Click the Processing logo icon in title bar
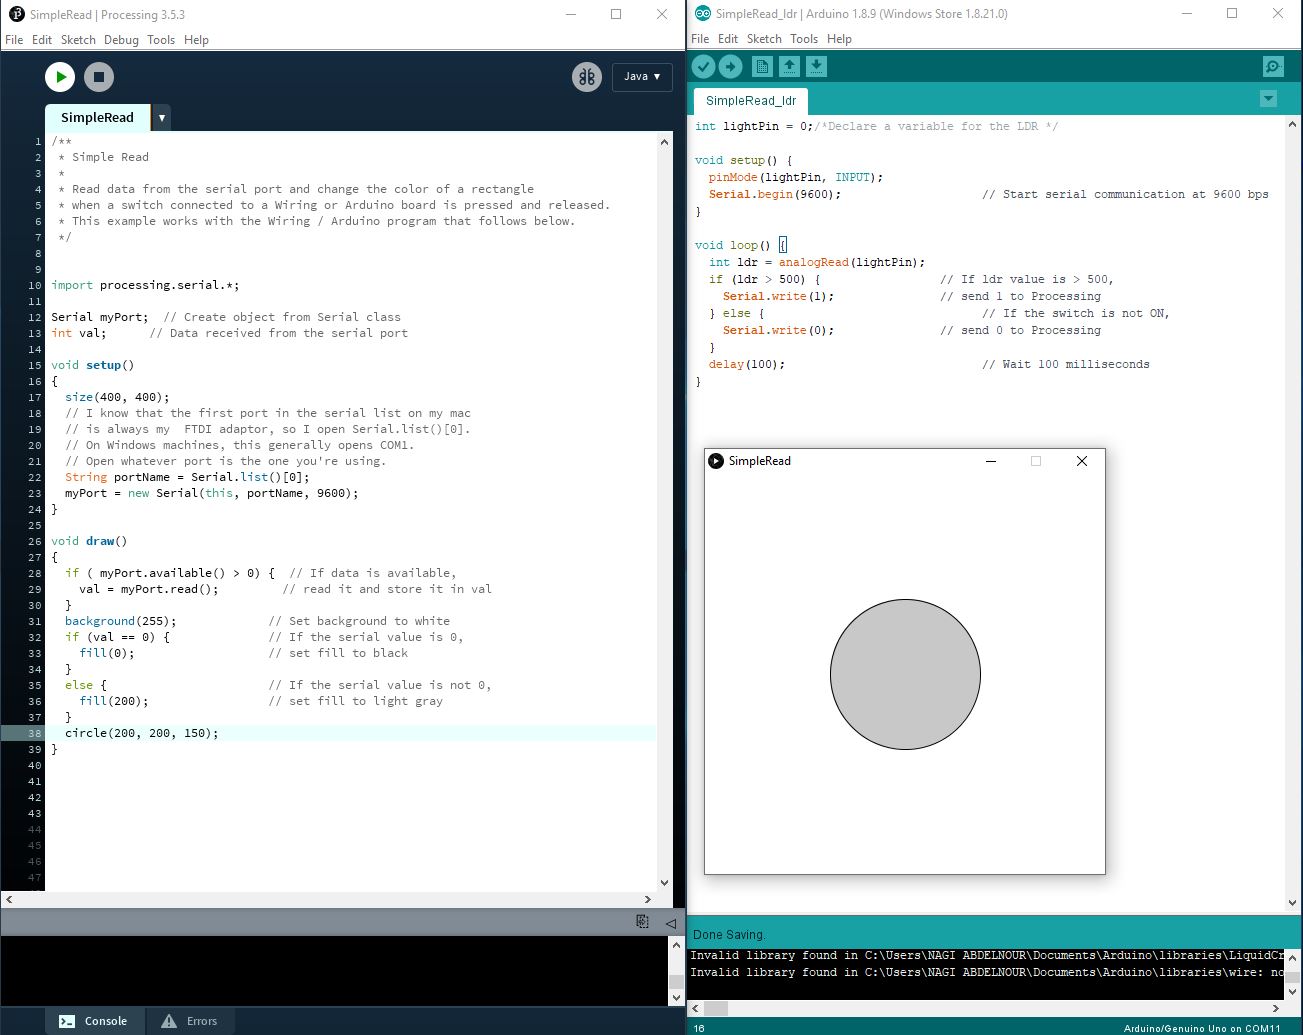 click(16, 14)
